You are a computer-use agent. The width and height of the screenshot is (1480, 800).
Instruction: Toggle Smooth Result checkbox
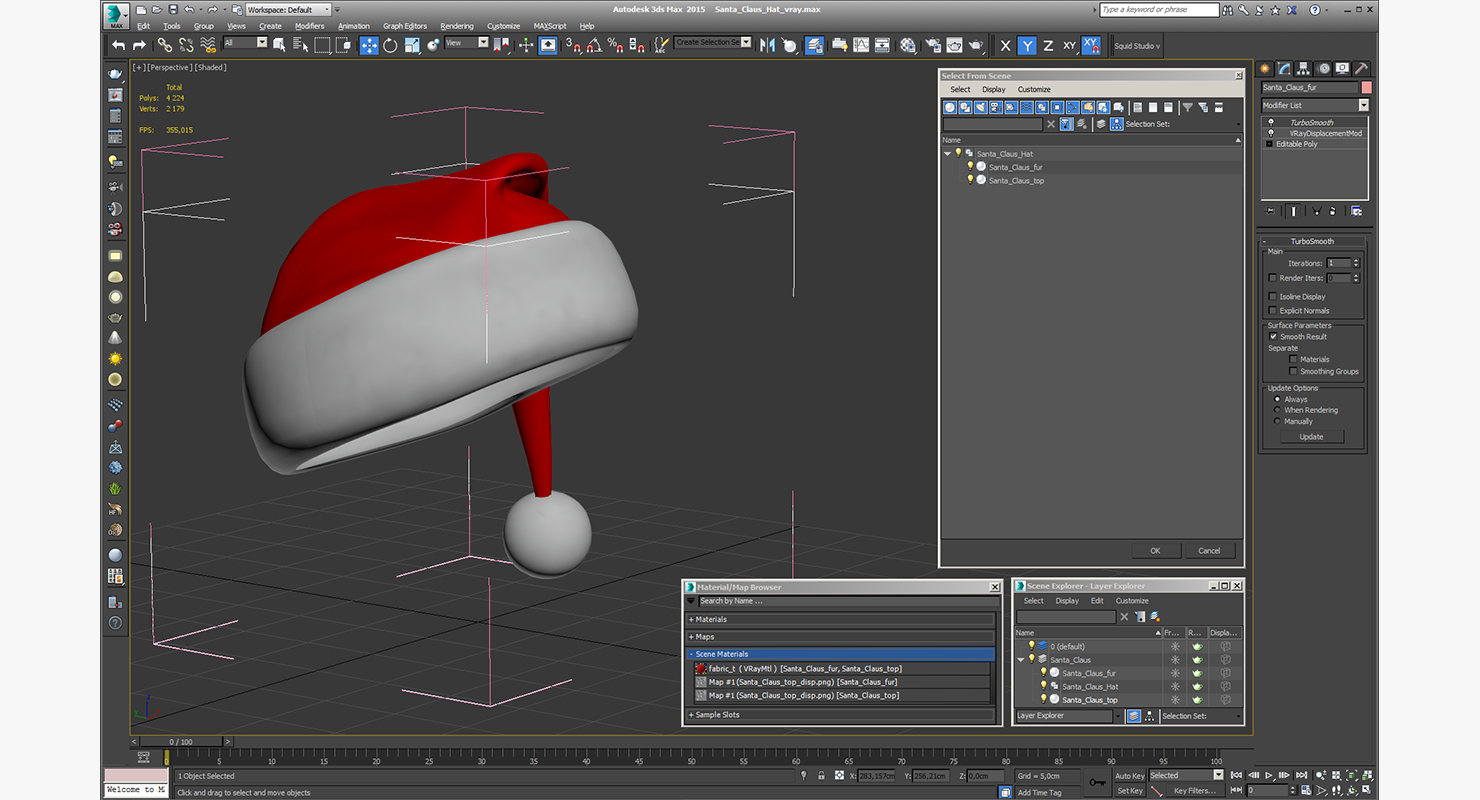[x=1273, y=336]
